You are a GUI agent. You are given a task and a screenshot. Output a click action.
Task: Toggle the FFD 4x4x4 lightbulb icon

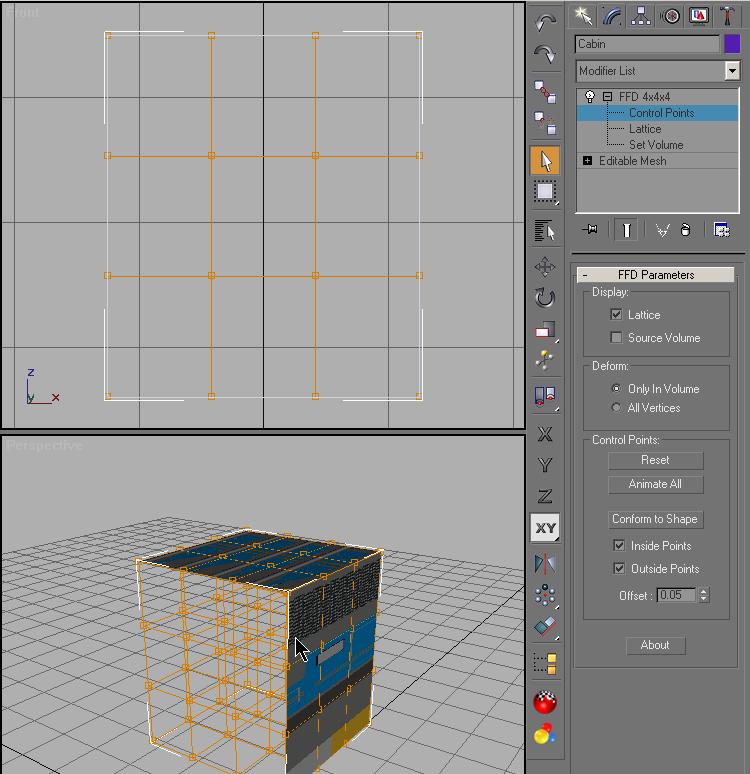590,96
